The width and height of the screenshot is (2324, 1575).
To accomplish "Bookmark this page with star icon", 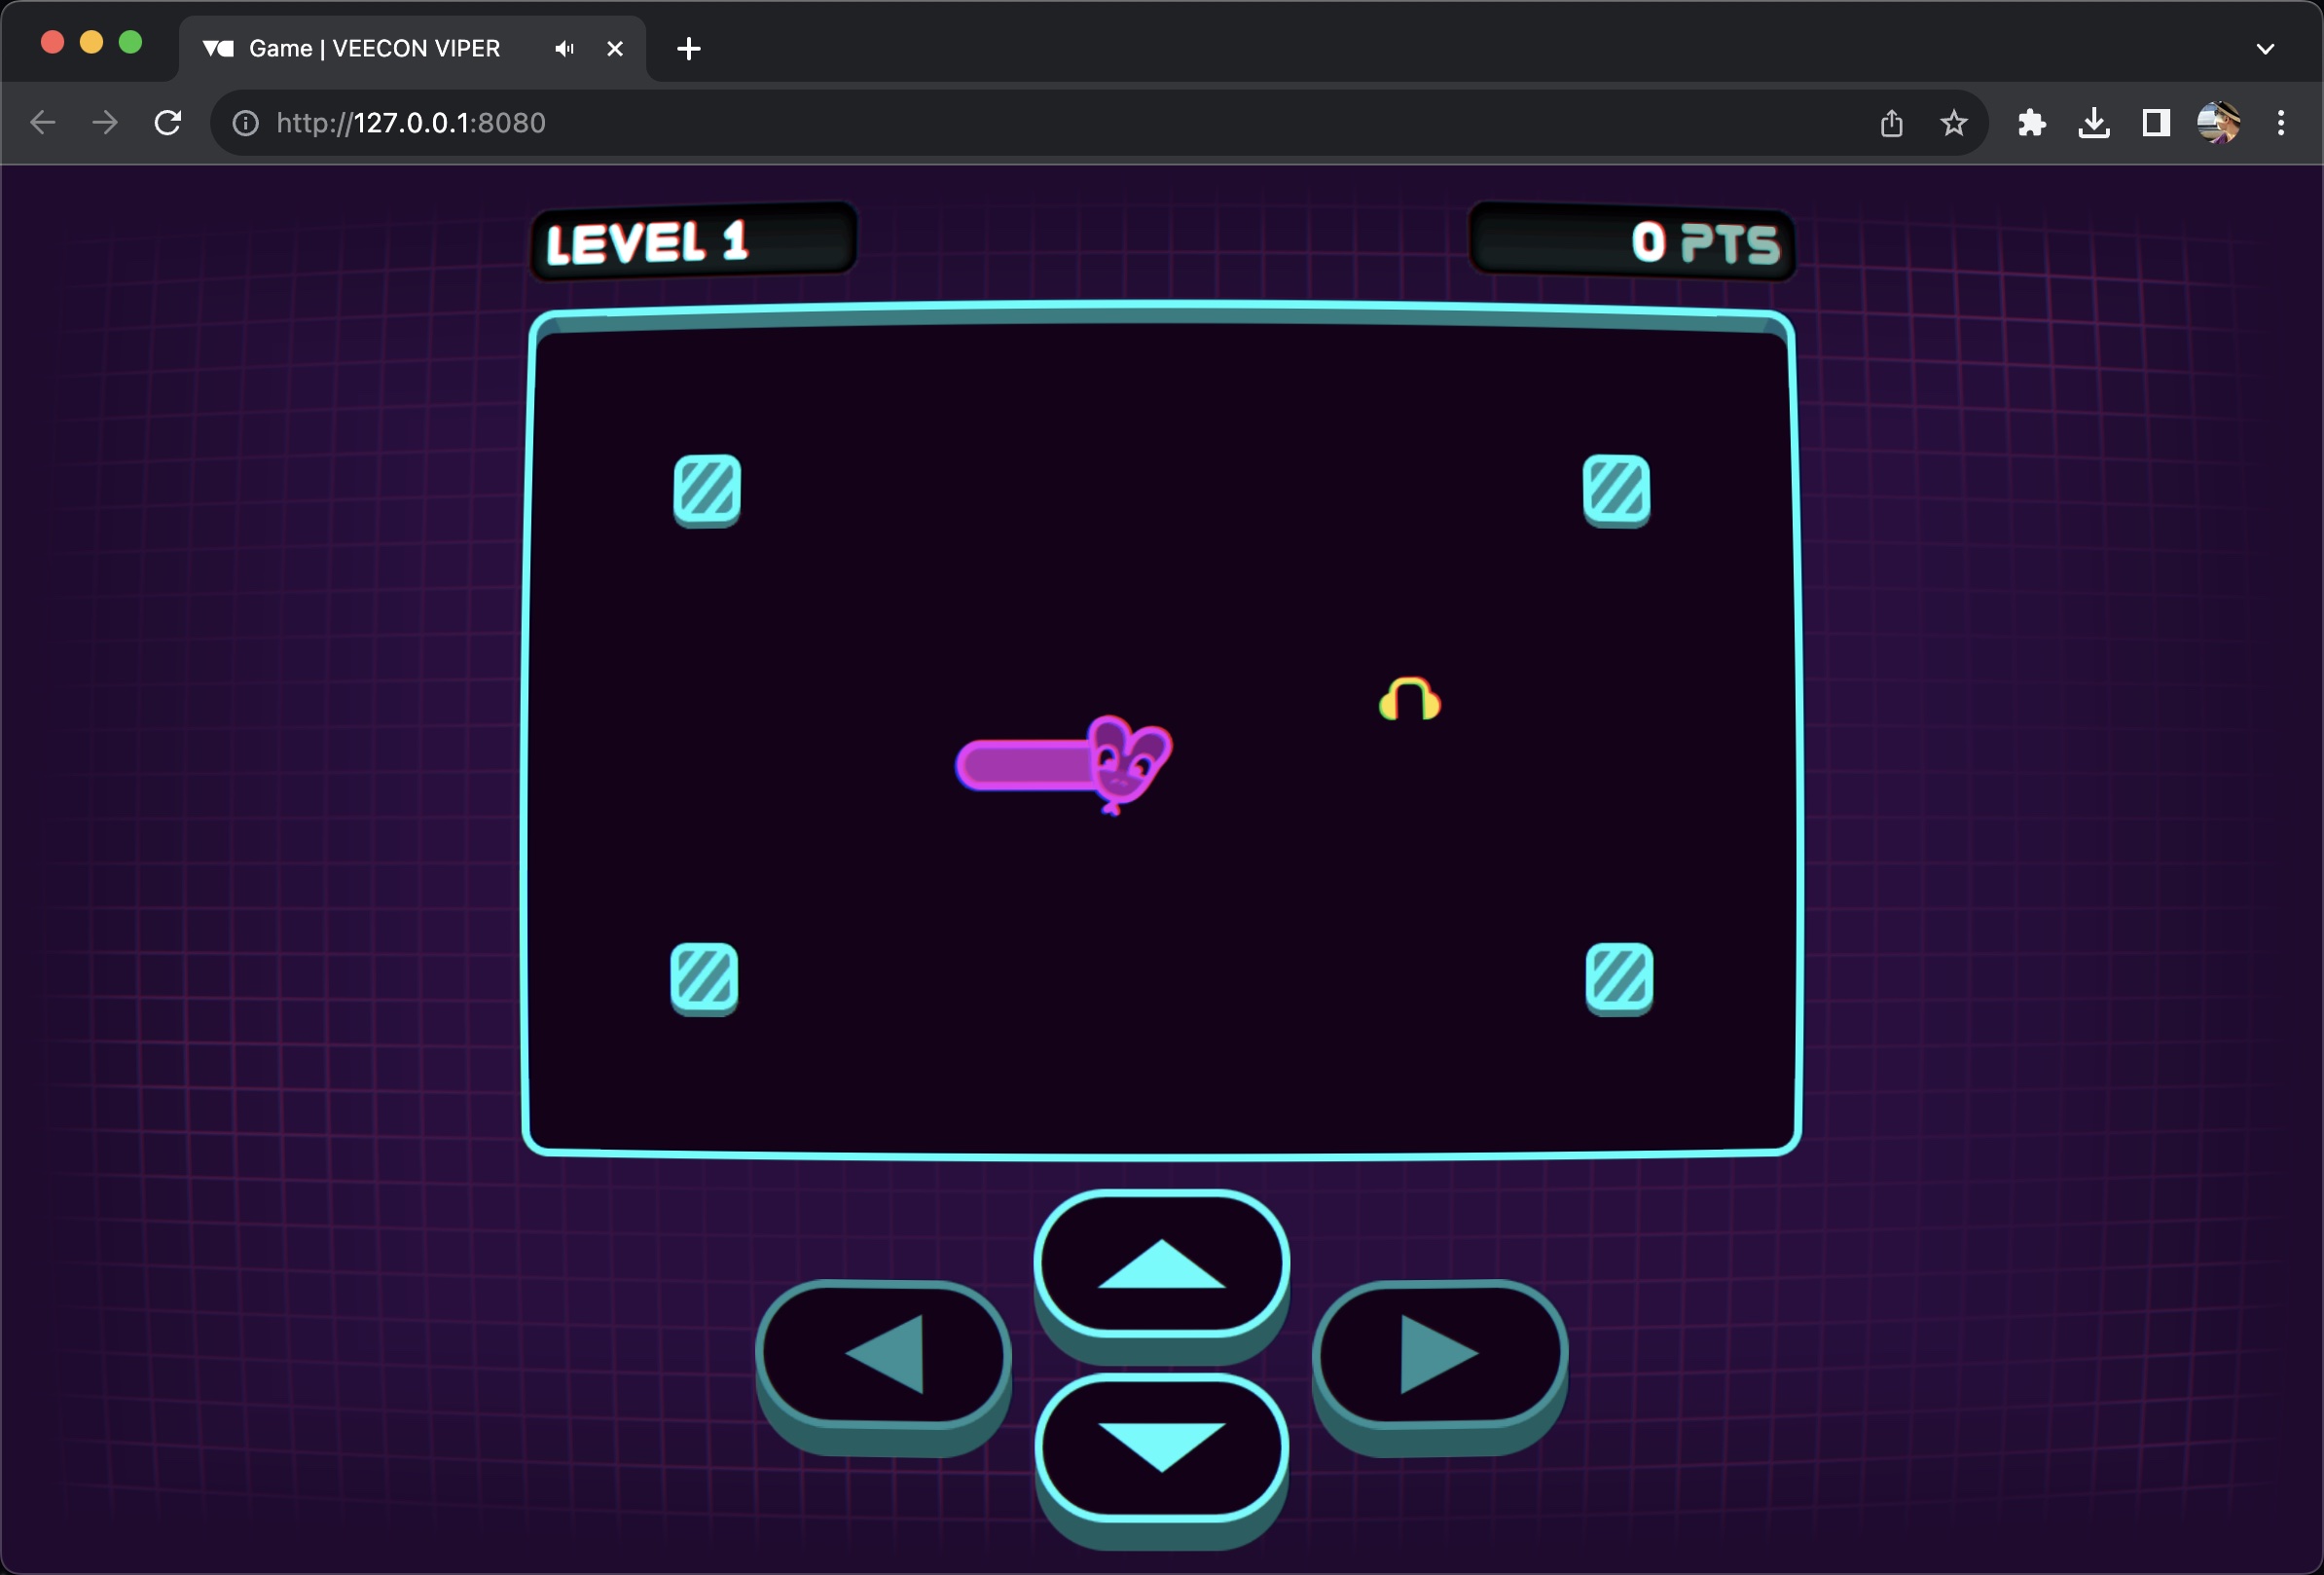I will 1953,123.
